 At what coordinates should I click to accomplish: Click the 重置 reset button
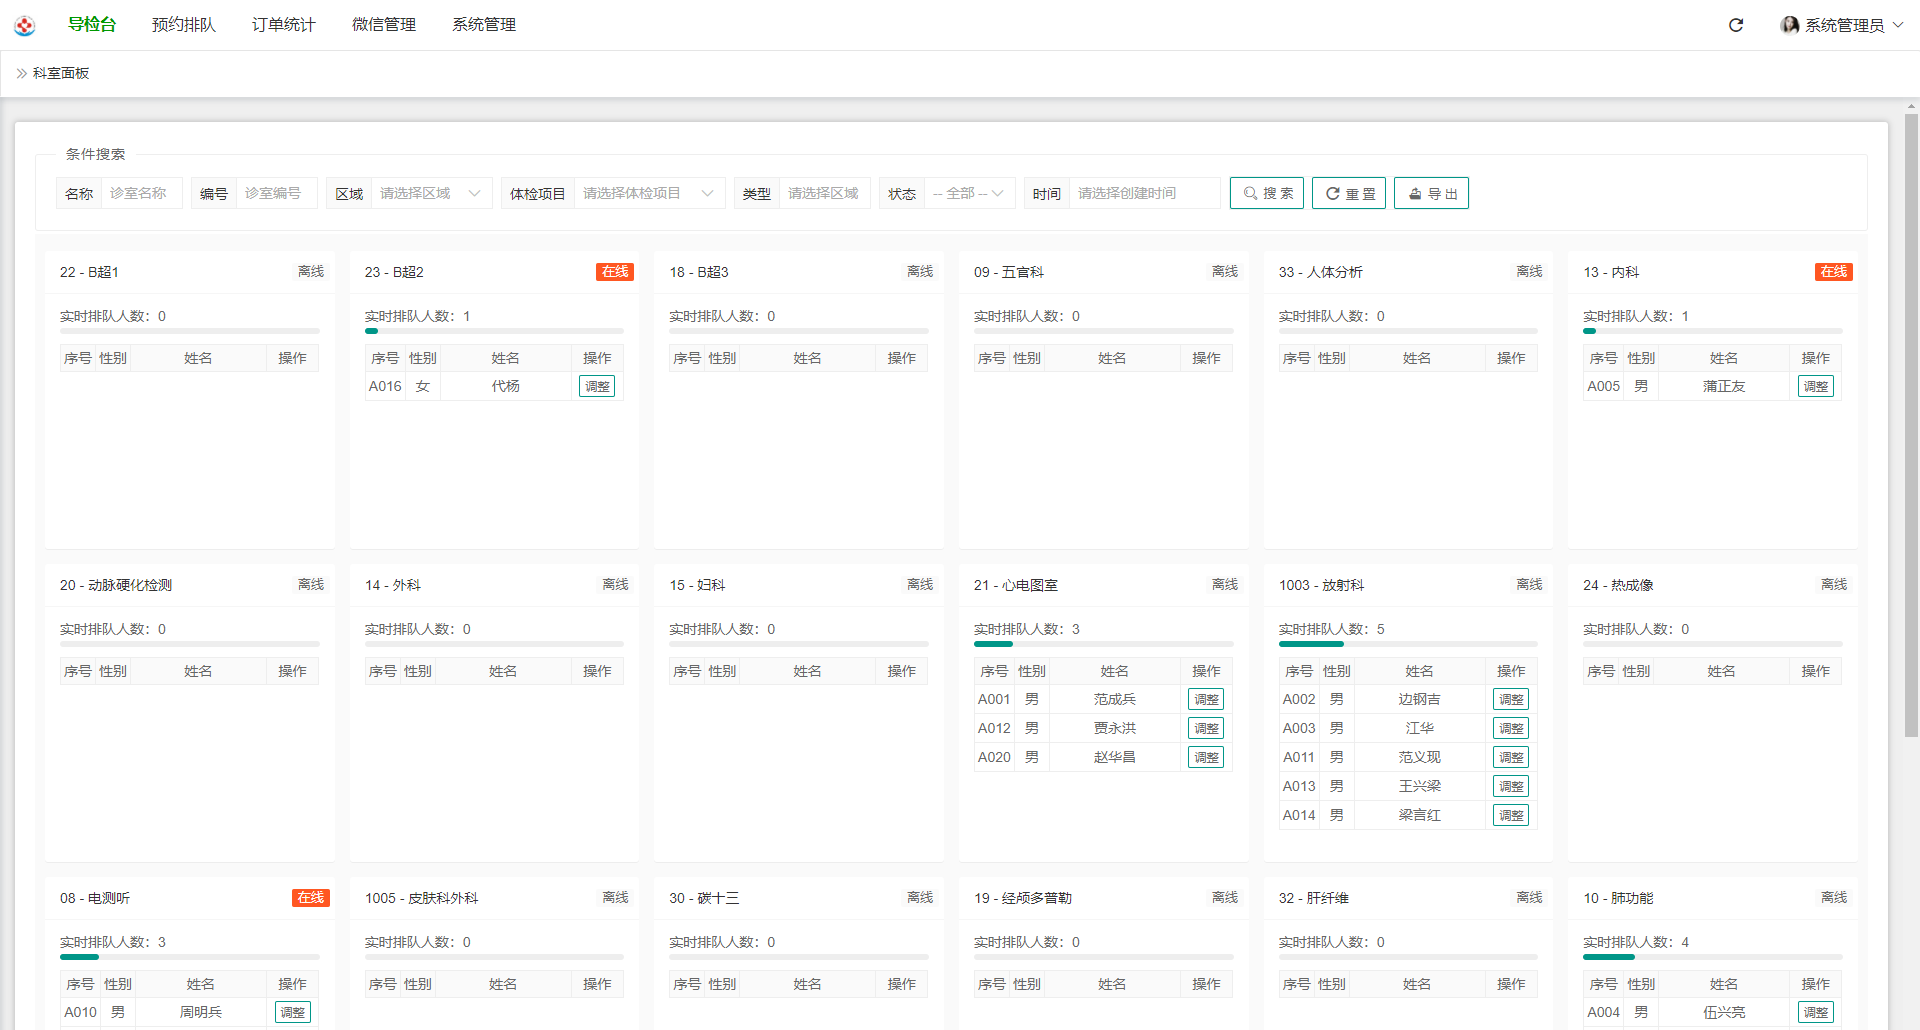click(x=1348, y=193)
